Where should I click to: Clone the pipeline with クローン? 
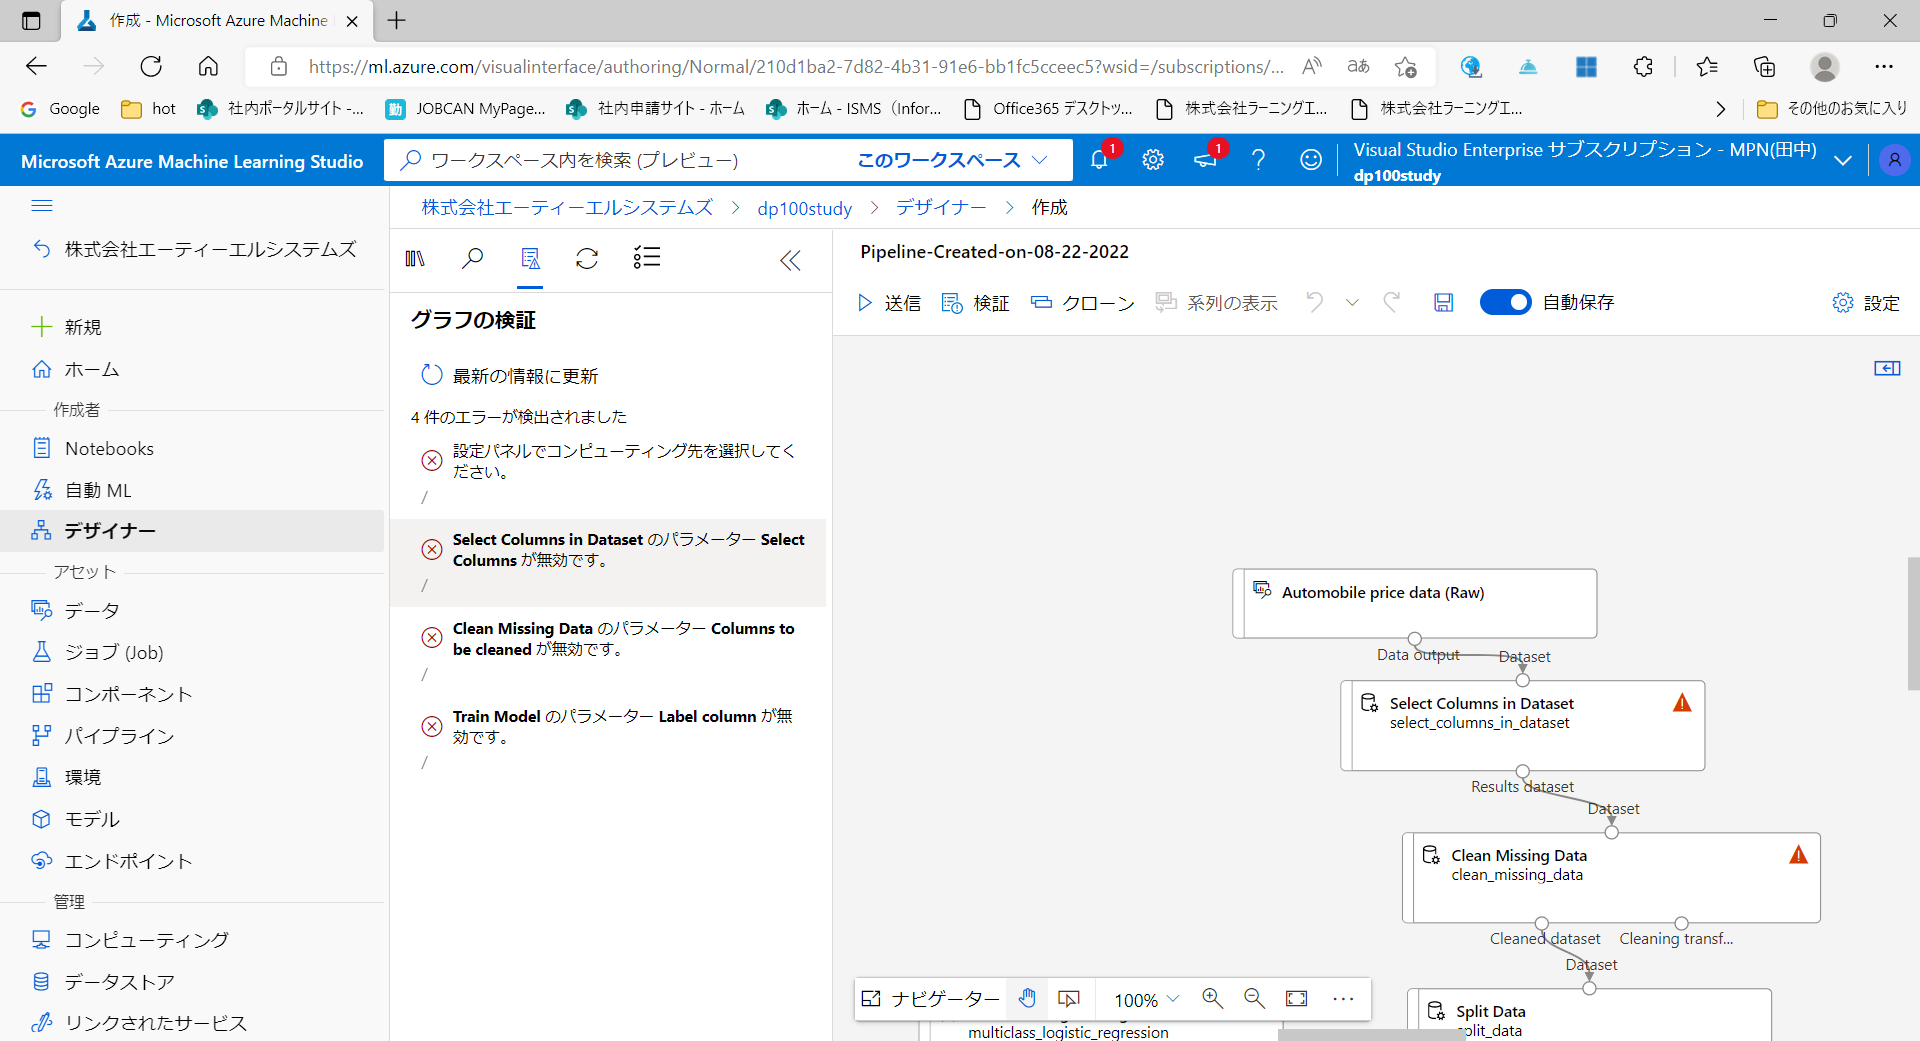1083,303
